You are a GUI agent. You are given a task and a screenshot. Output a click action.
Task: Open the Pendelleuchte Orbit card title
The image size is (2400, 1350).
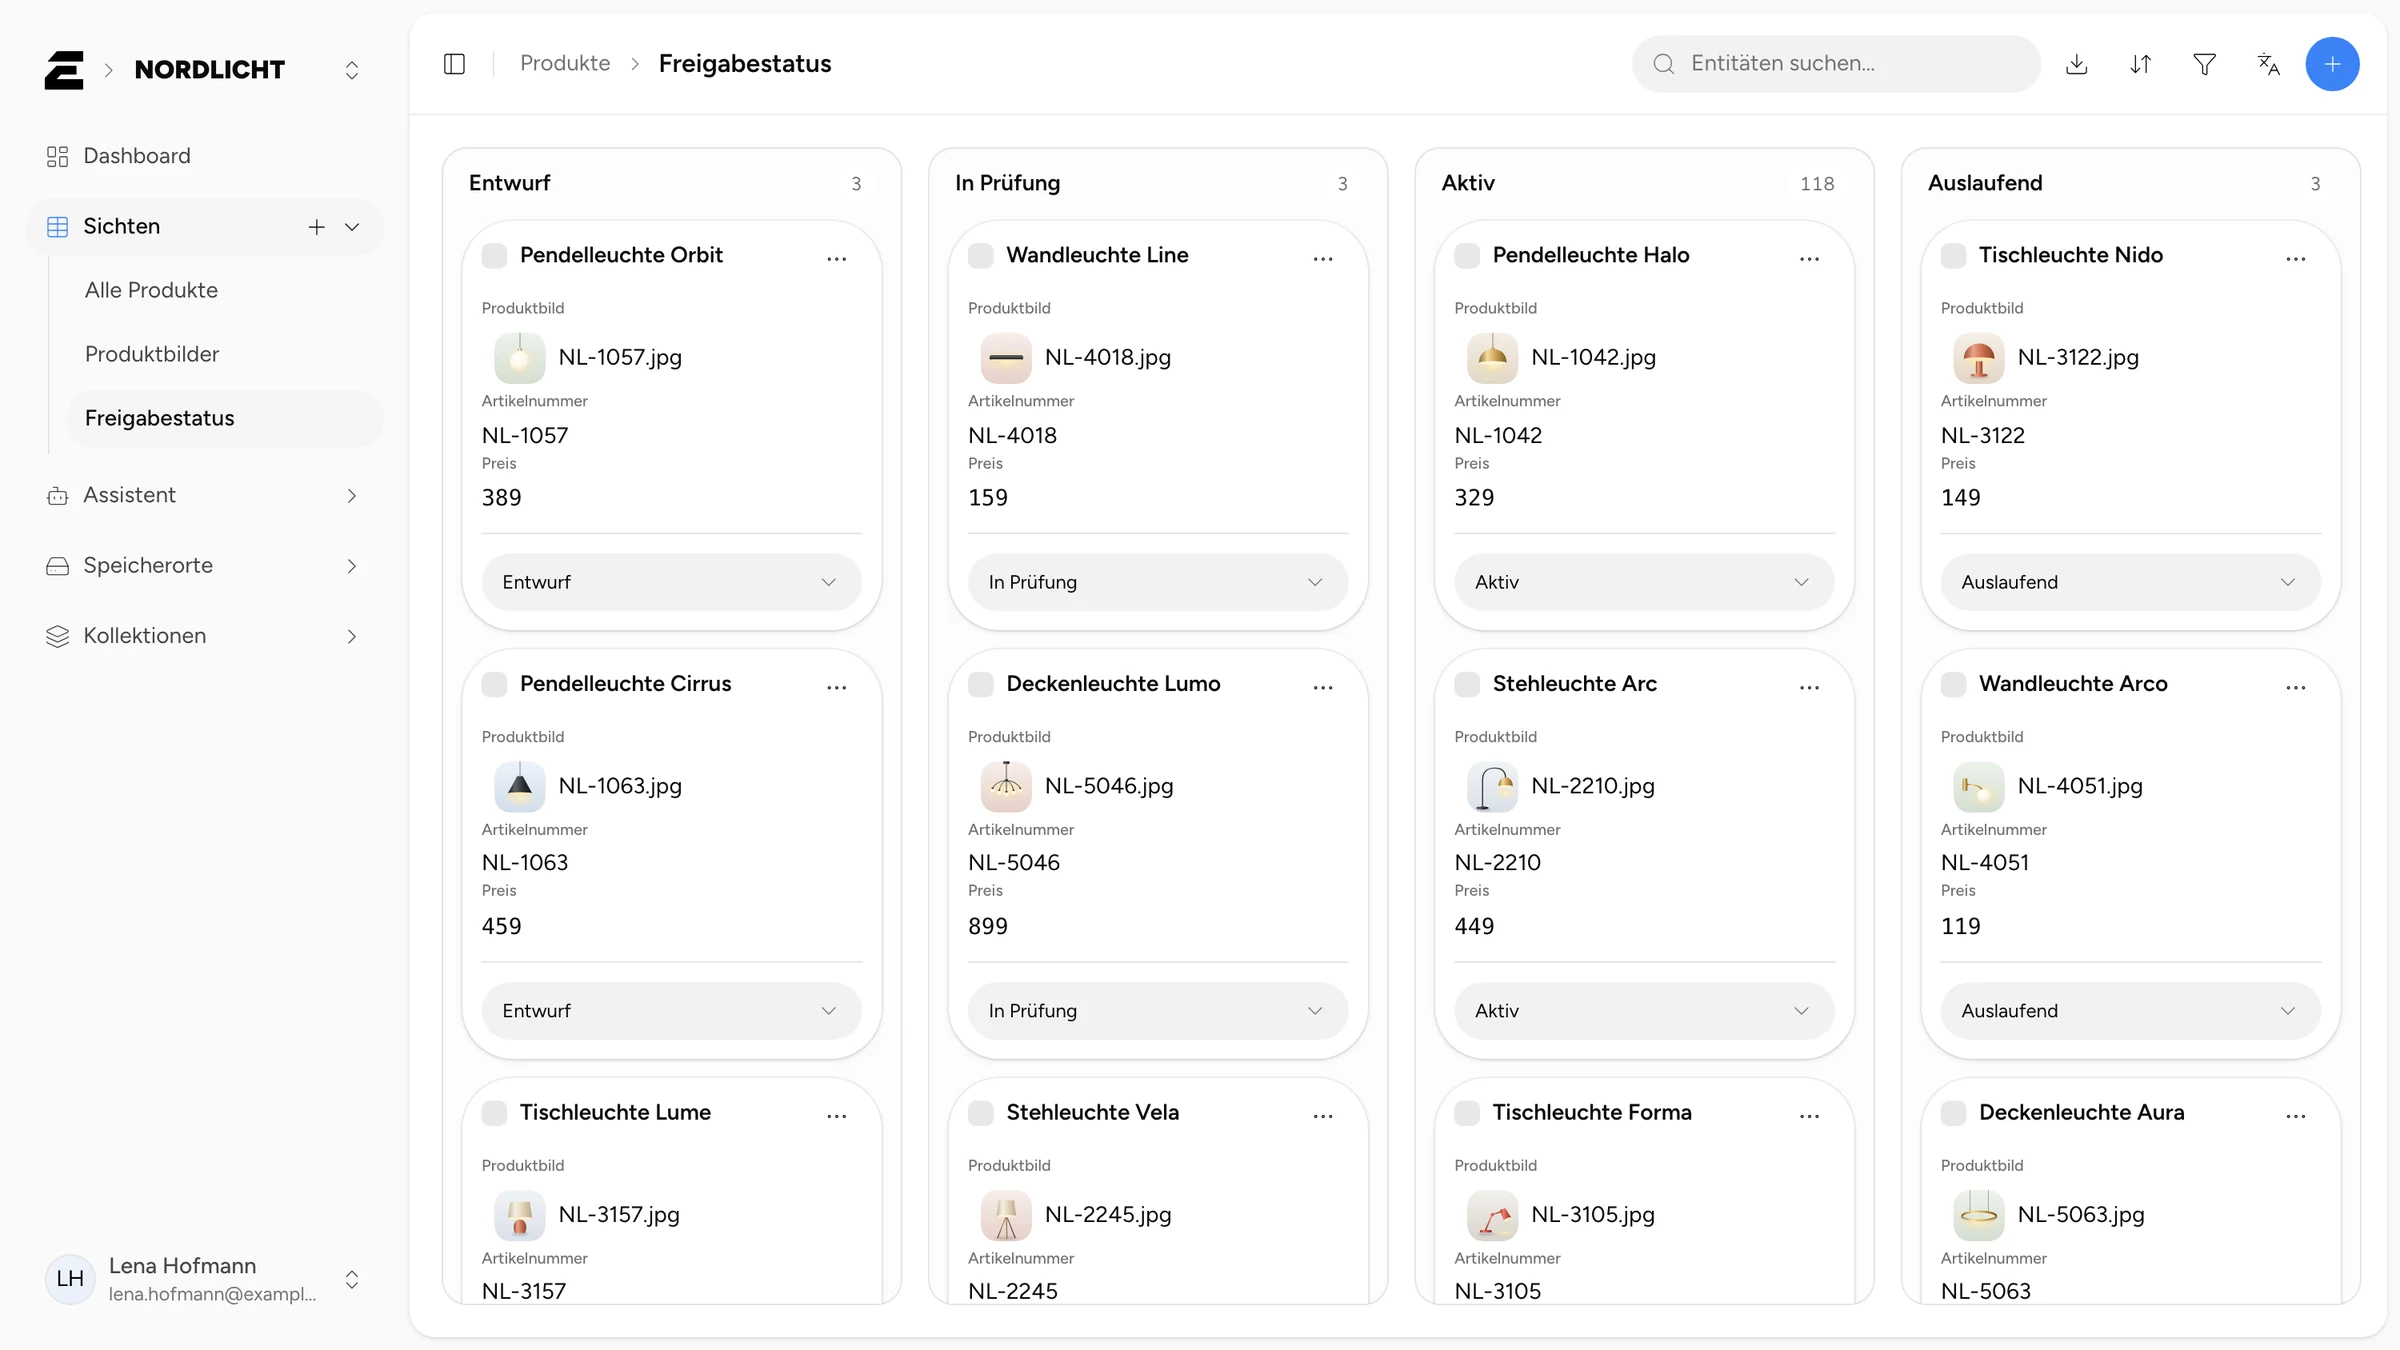pyautogui.click(x=621, y=256)
